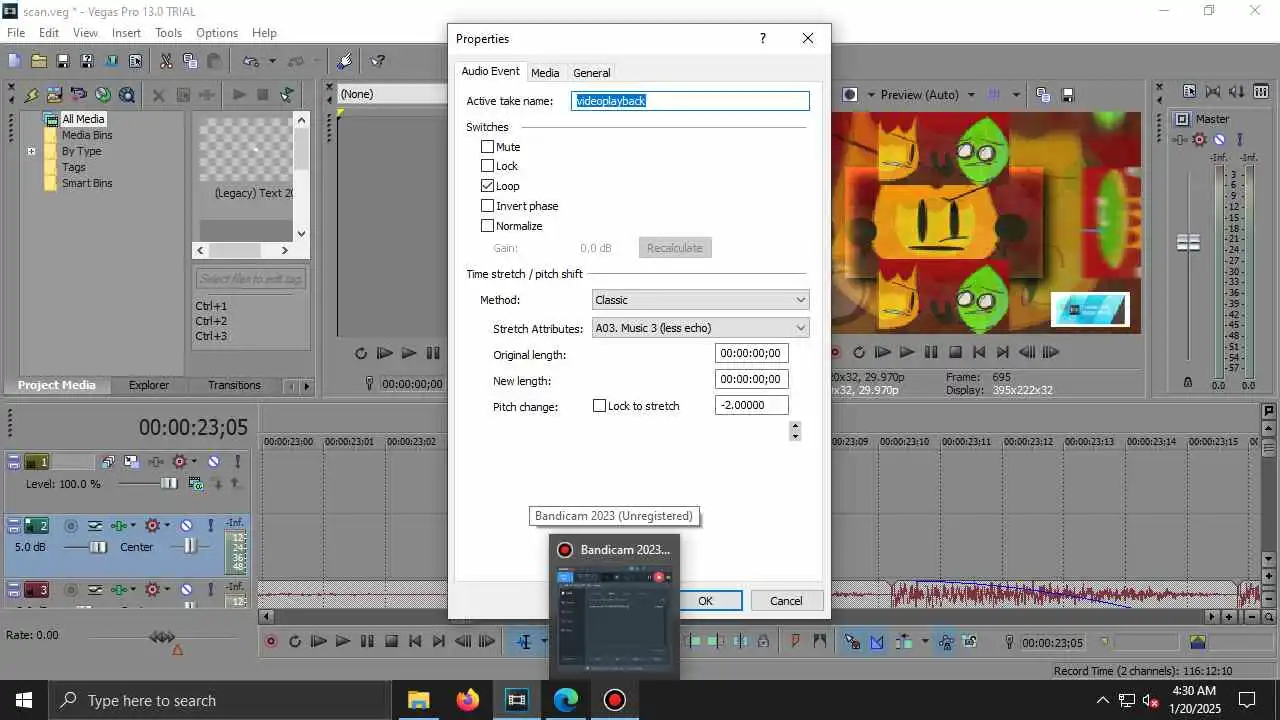Switch to the Explorer tab
The width and height of the screenshot is (1280, 720).
pyautogui.click(x=149, y=385)
